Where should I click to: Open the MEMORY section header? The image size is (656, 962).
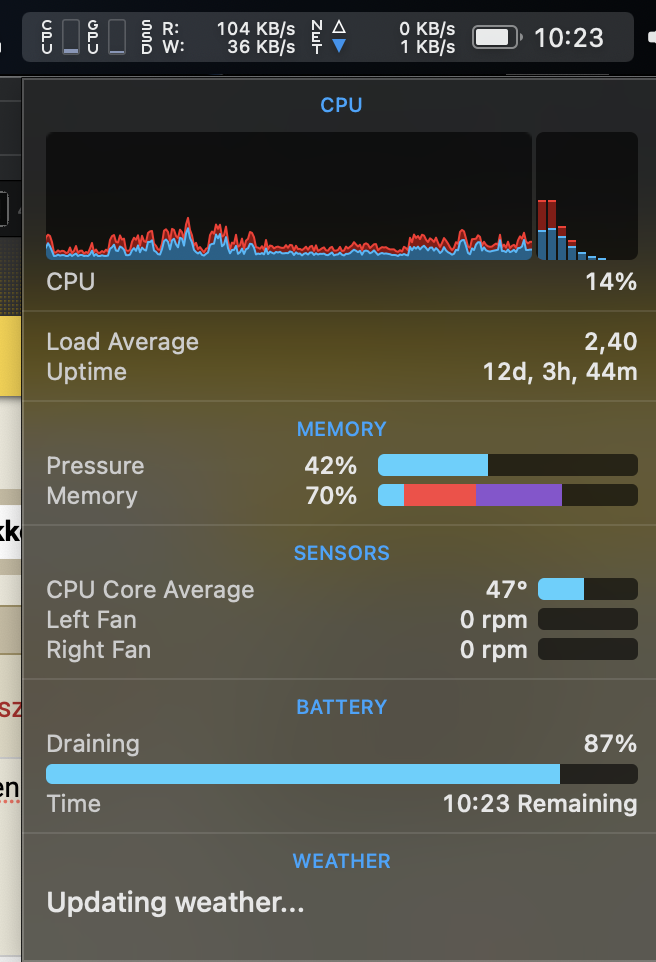[x=341, y=429]
